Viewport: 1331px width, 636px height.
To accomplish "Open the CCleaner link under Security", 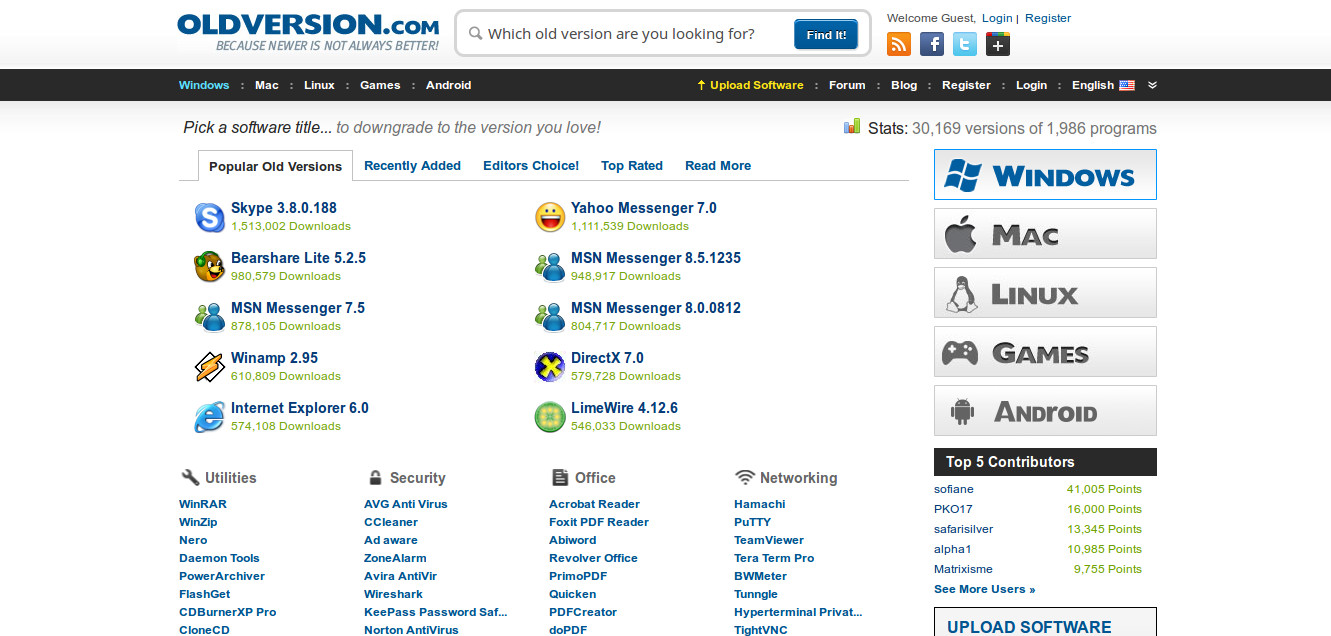I will click(x=391, y=522).
